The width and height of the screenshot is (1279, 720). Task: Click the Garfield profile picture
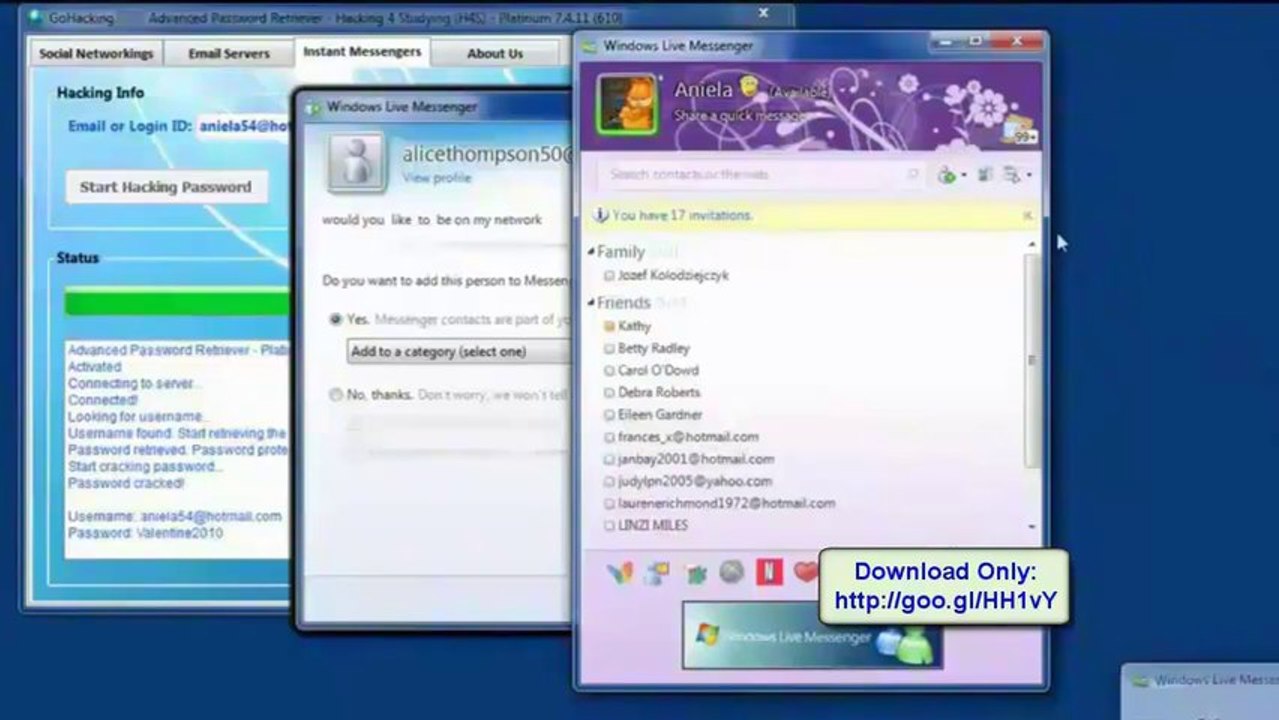pyautogui.click(x=627, y=105)
